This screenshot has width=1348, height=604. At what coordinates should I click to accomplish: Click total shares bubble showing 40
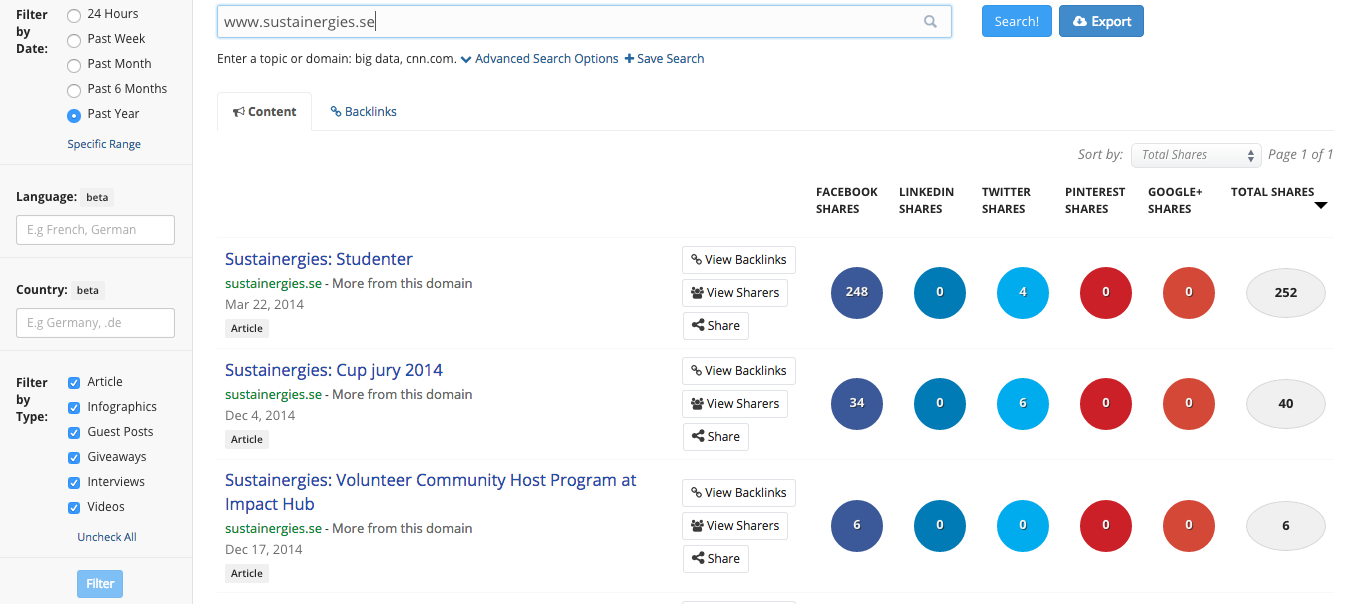point(1286,403)
